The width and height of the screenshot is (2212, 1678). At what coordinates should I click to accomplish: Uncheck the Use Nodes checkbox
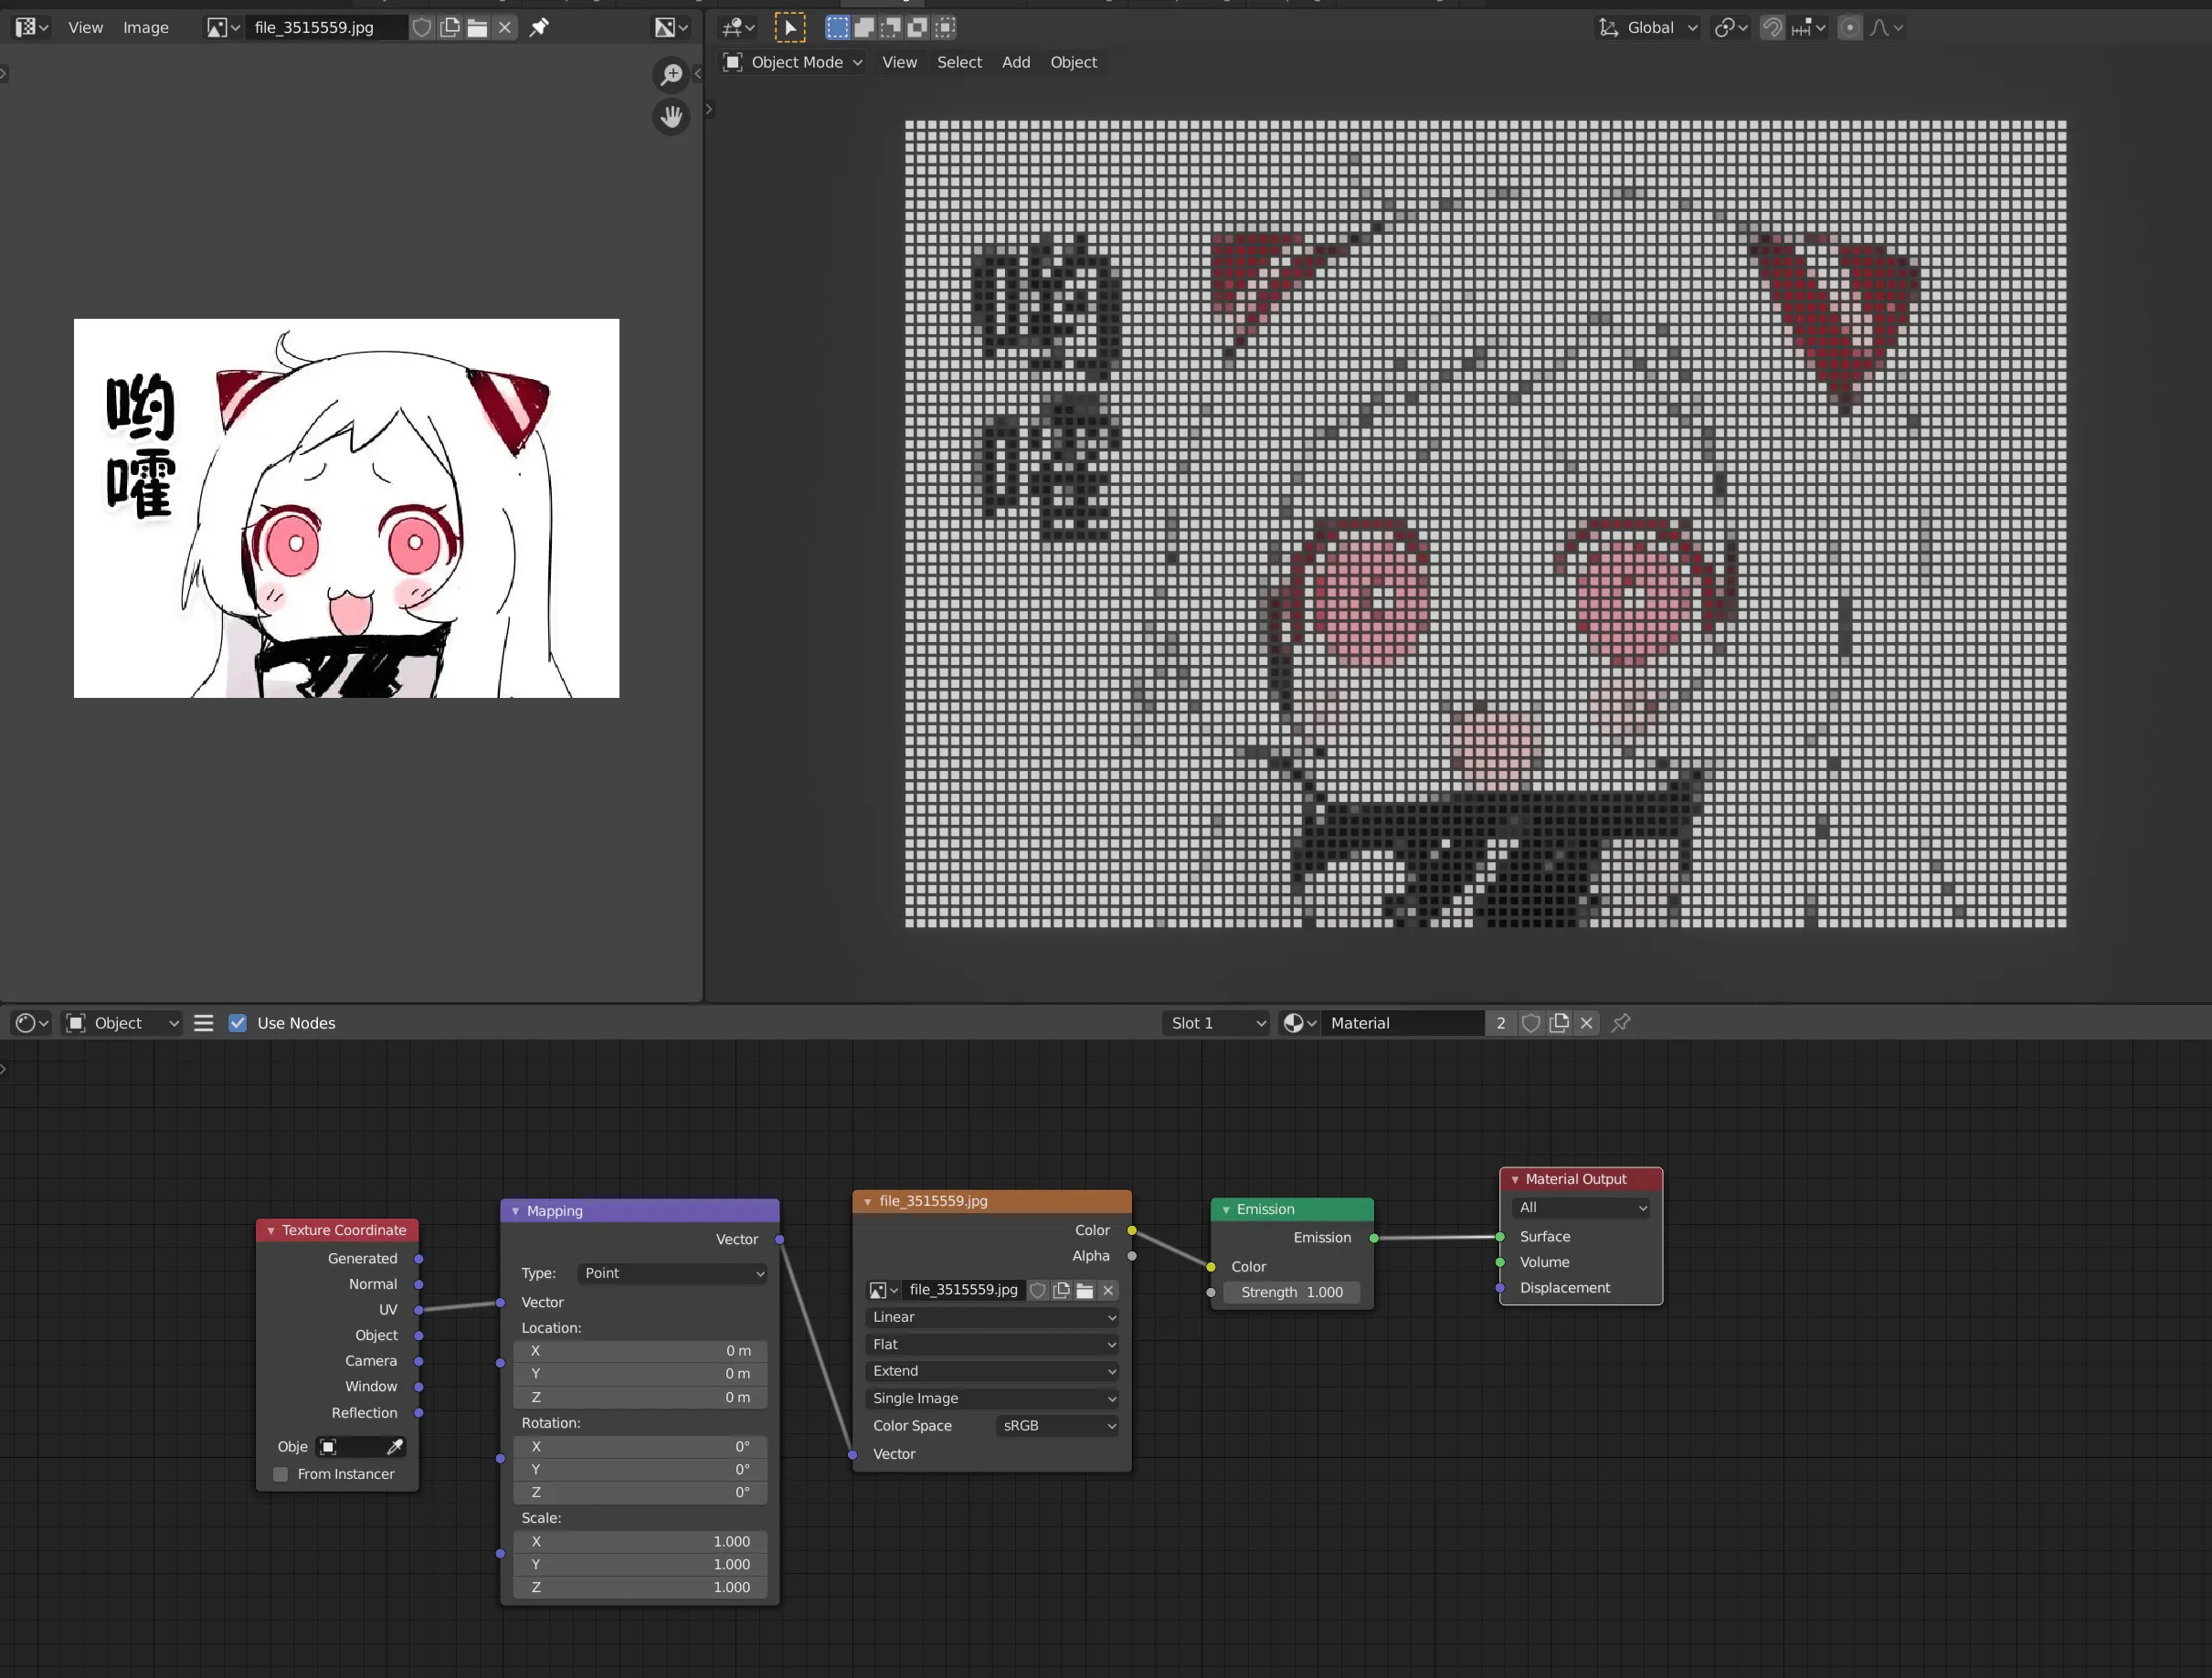238,1023
